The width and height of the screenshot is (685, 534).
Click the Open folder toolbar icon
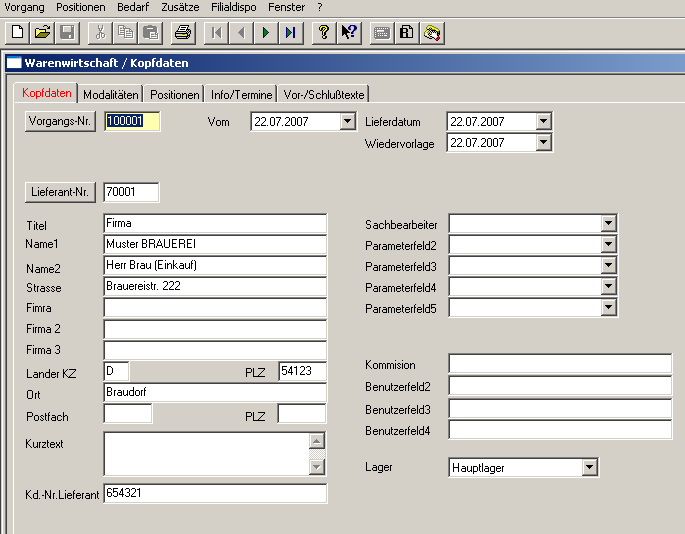pos(42,32)
